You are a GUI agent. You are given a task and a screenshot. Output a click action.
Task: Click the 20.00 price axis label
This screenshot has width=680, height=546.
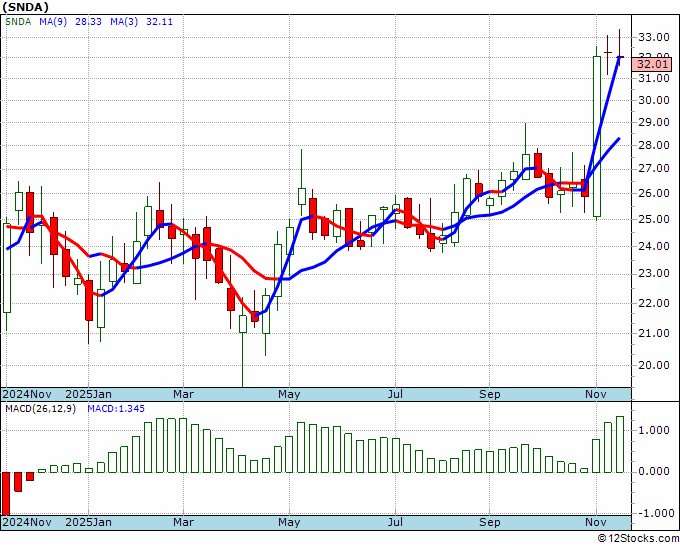pos(653,365)
